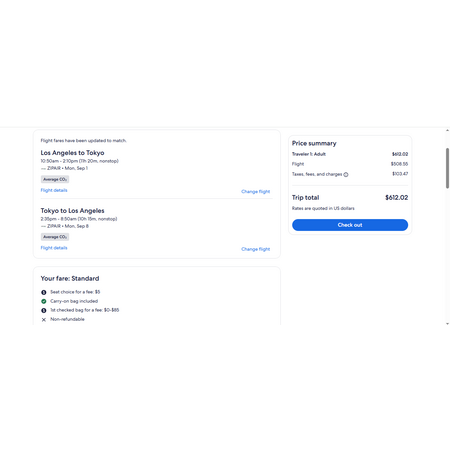Click the ZIPAIR airline logo for Los Angeles to Tokyo

[x=43, y=169]
